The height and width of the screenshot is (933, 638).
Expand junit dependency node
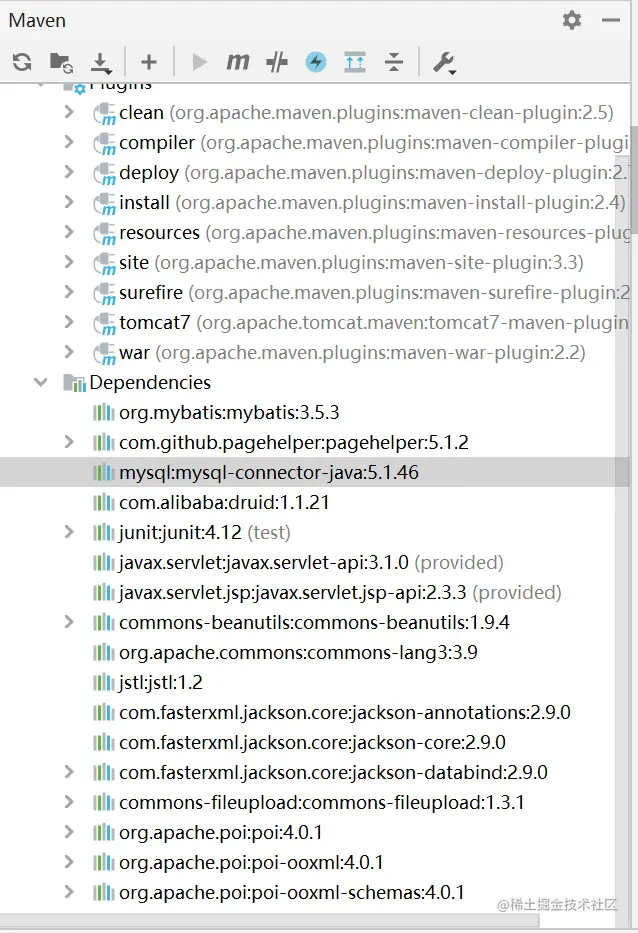point(69,531)
